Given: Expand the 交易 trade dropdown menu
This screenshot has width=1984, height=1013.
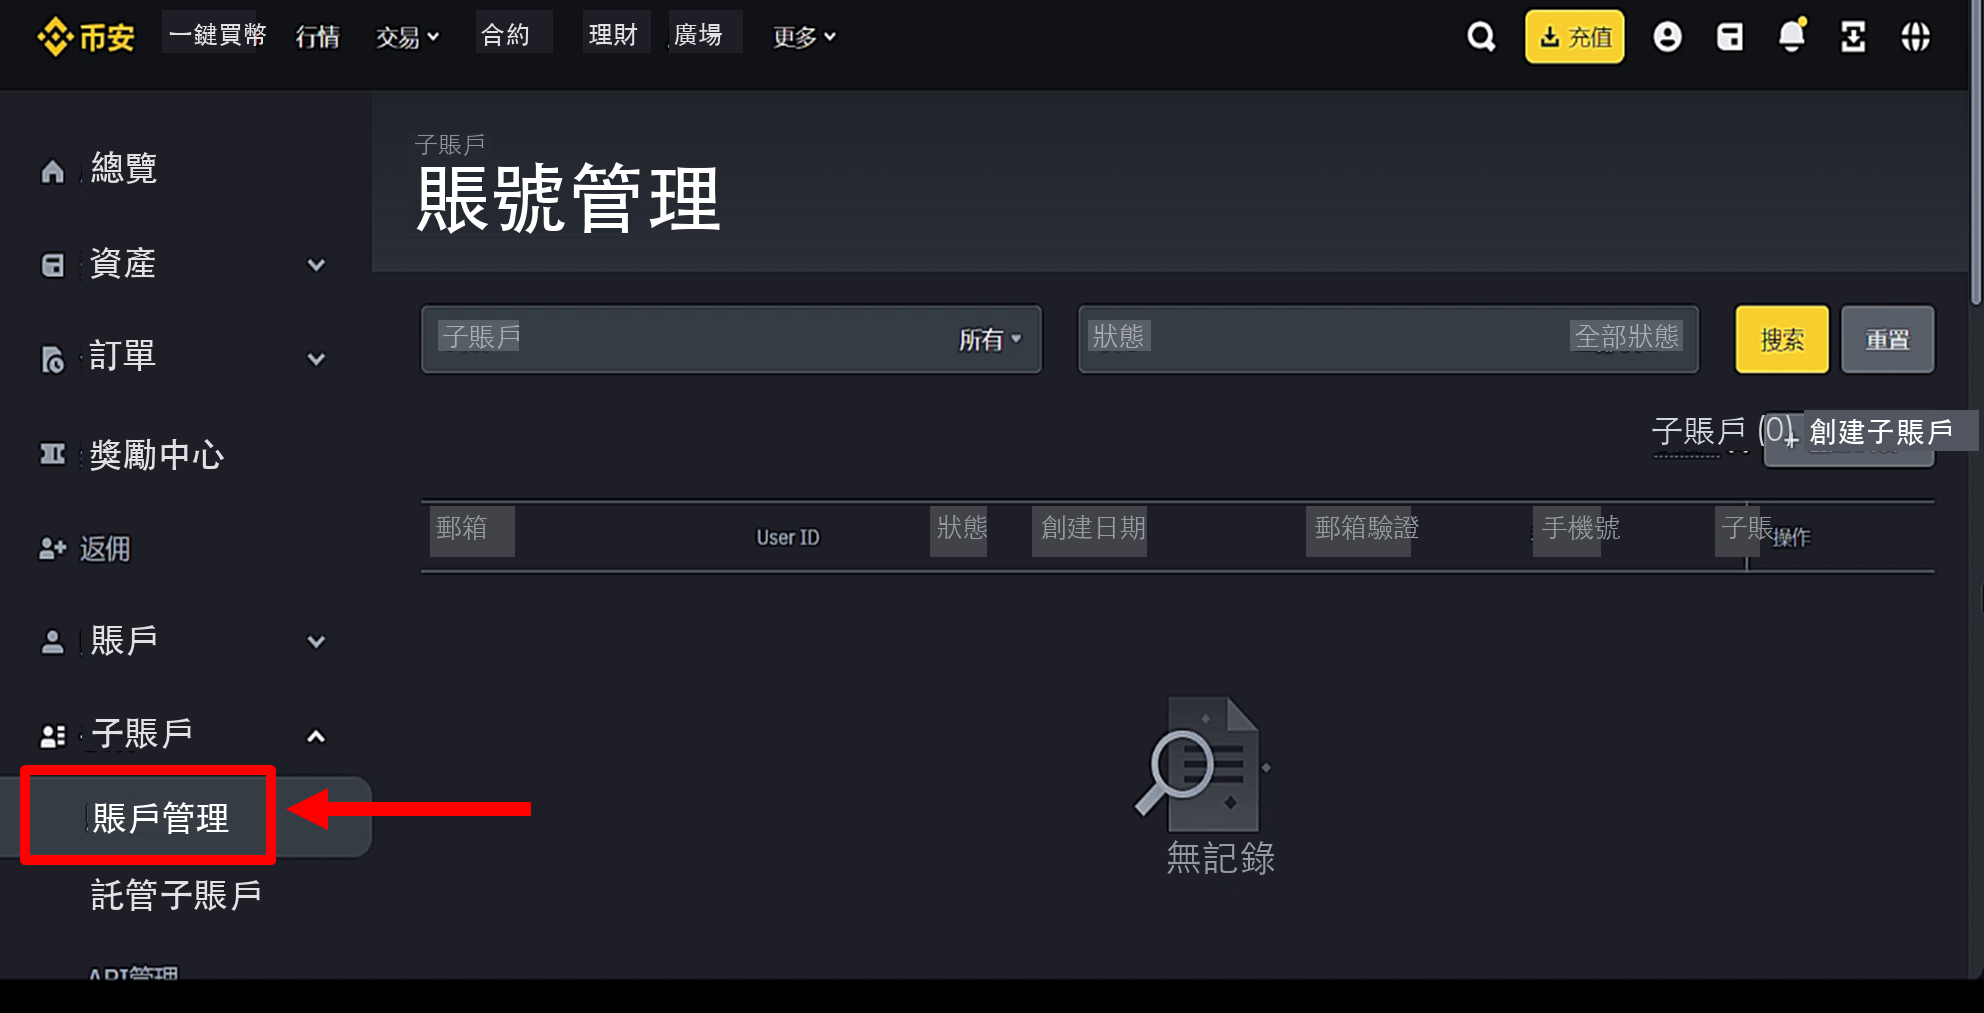Looking at the screenshot, I should tap(407, 37).
